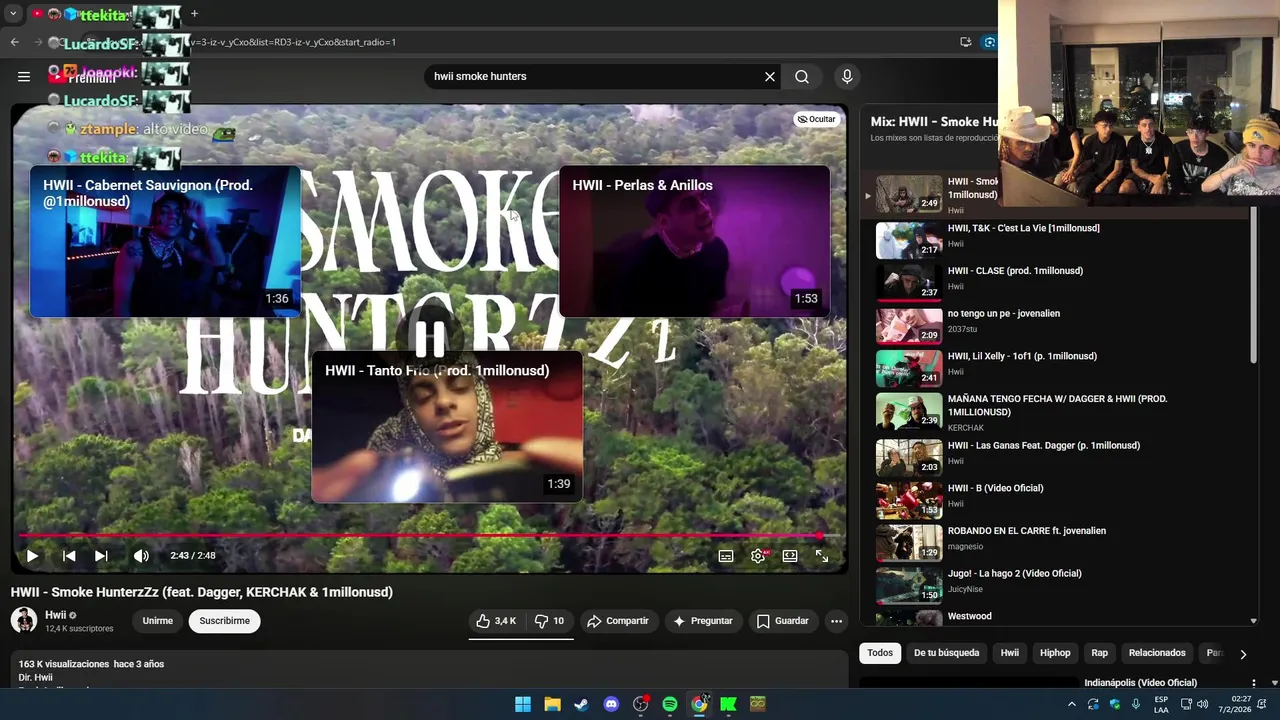Like the video showing 3,4 K
1280x720 pixels.
[496, 621]
